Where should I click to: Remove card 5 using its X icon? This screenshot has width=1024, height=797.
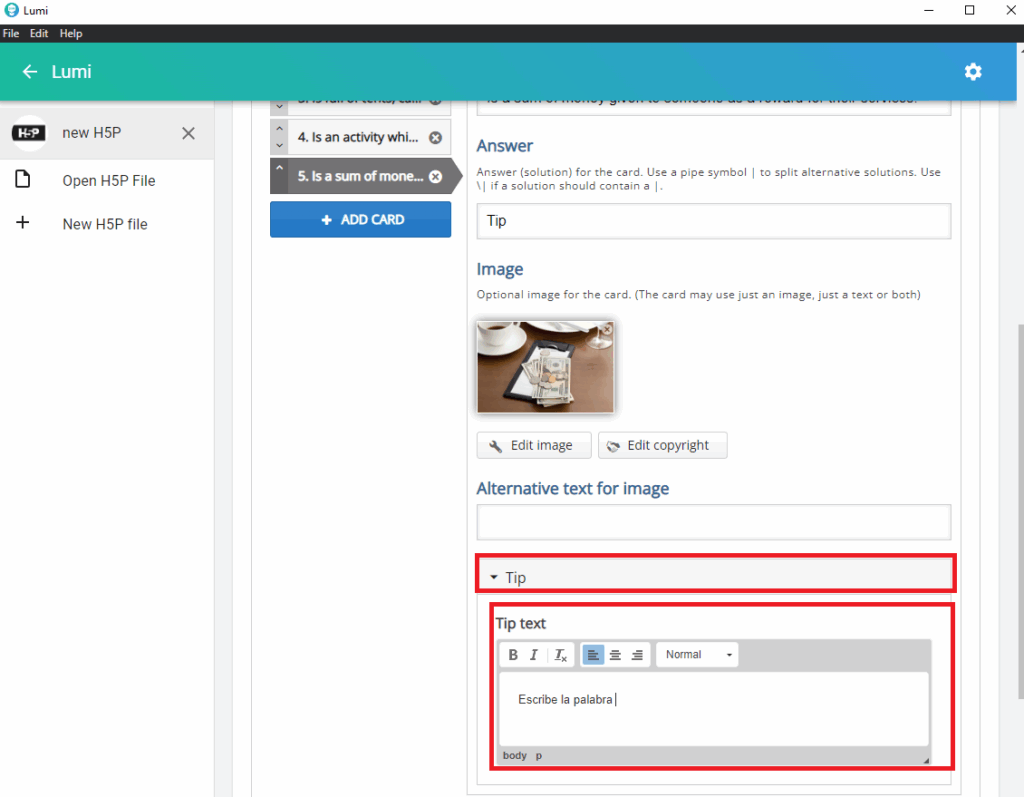coord(435,177)
